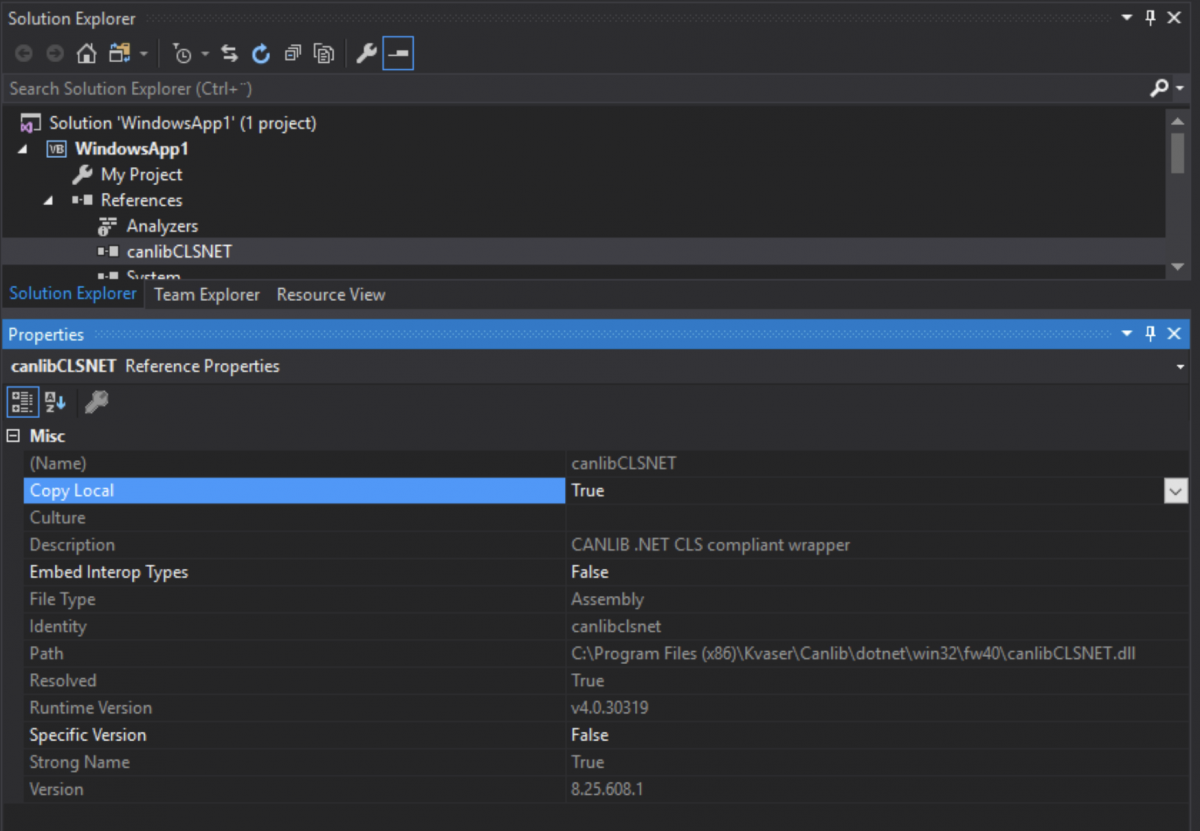Collapse all items in Solution Explorer

292,53
